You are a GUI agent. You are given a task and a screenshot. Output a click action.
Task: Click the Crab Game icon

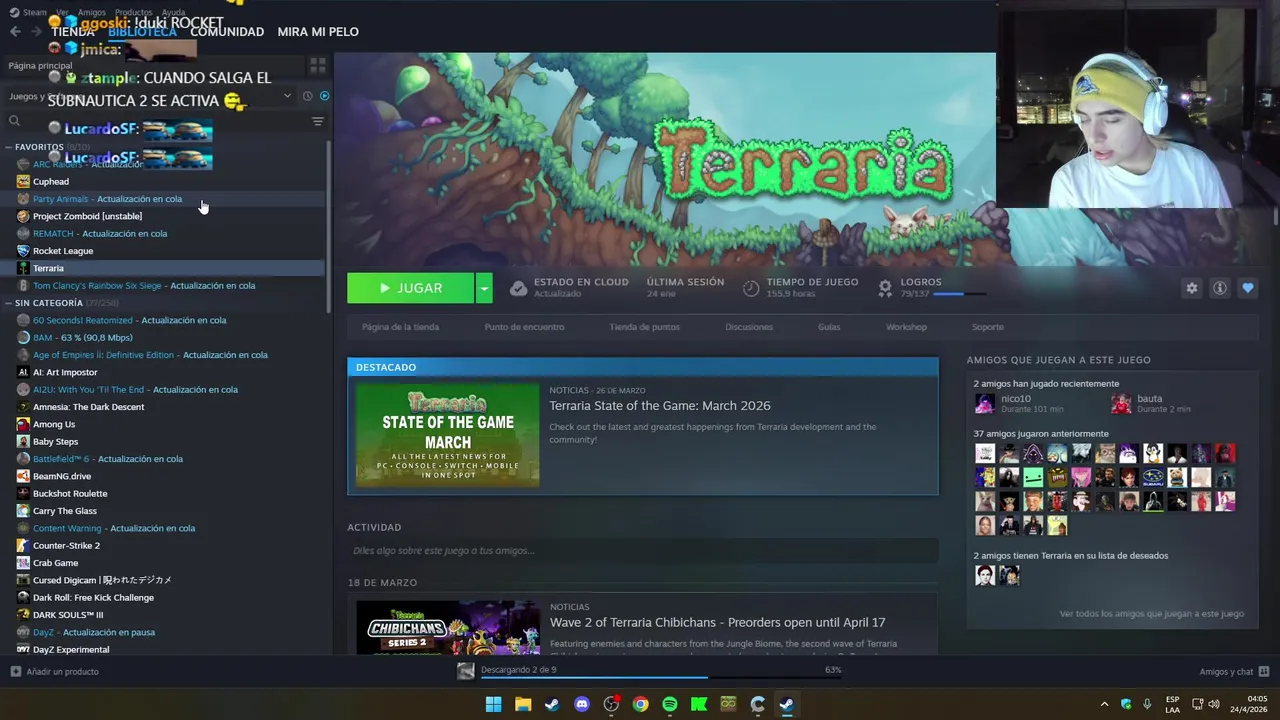(x=23, y=563)
